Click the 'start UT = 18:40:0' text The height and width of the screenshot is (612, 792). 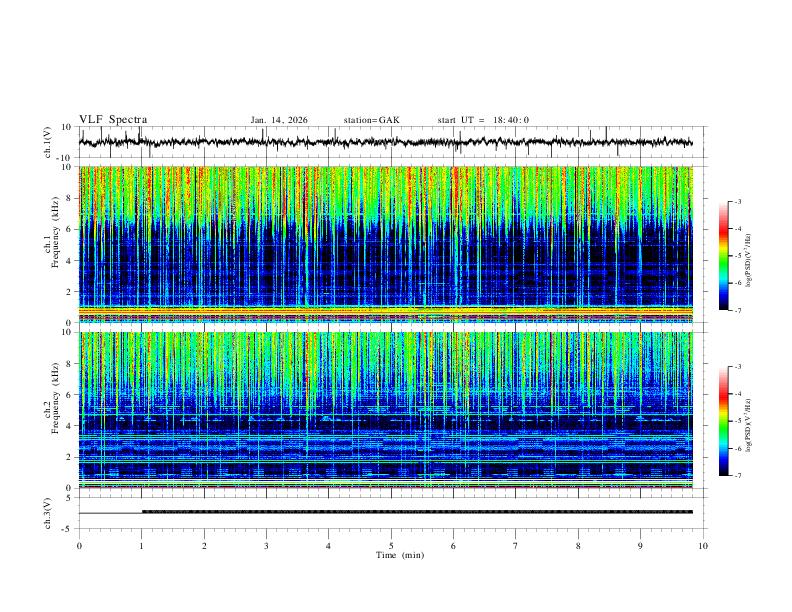pyautogui.click(x=483, y=120)
